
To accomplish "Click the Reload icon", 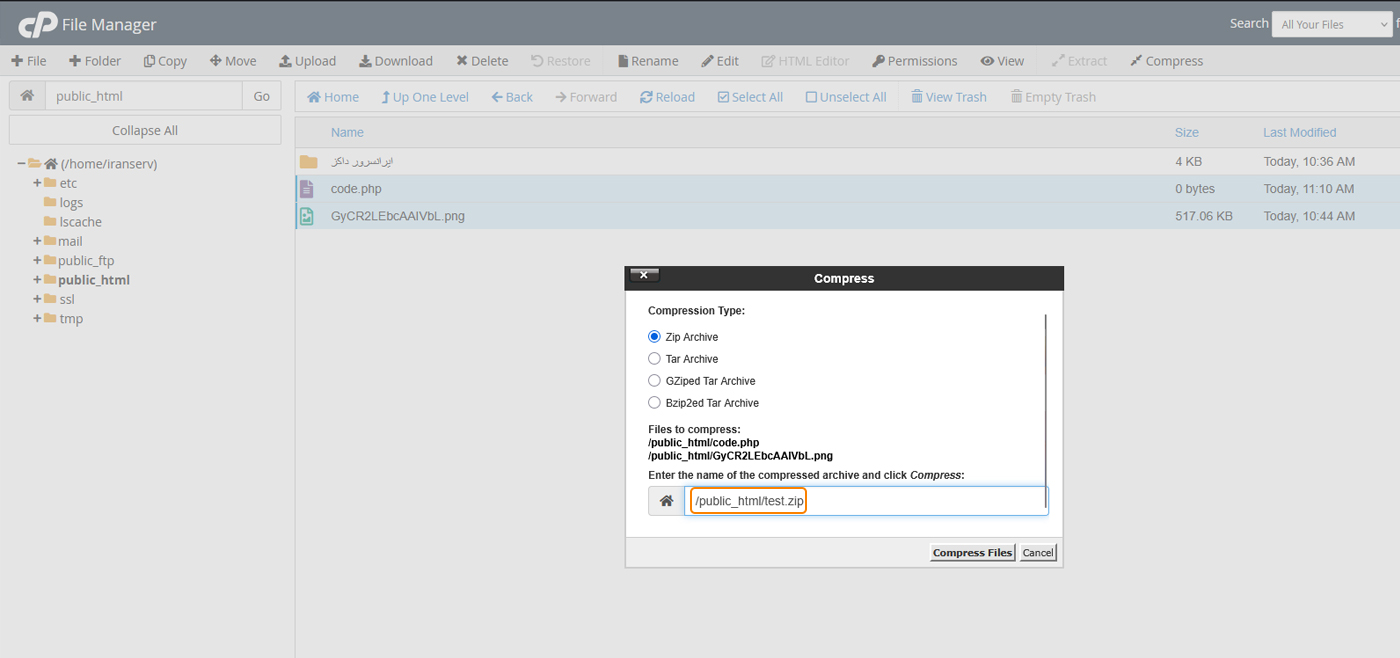I will 646,97.
